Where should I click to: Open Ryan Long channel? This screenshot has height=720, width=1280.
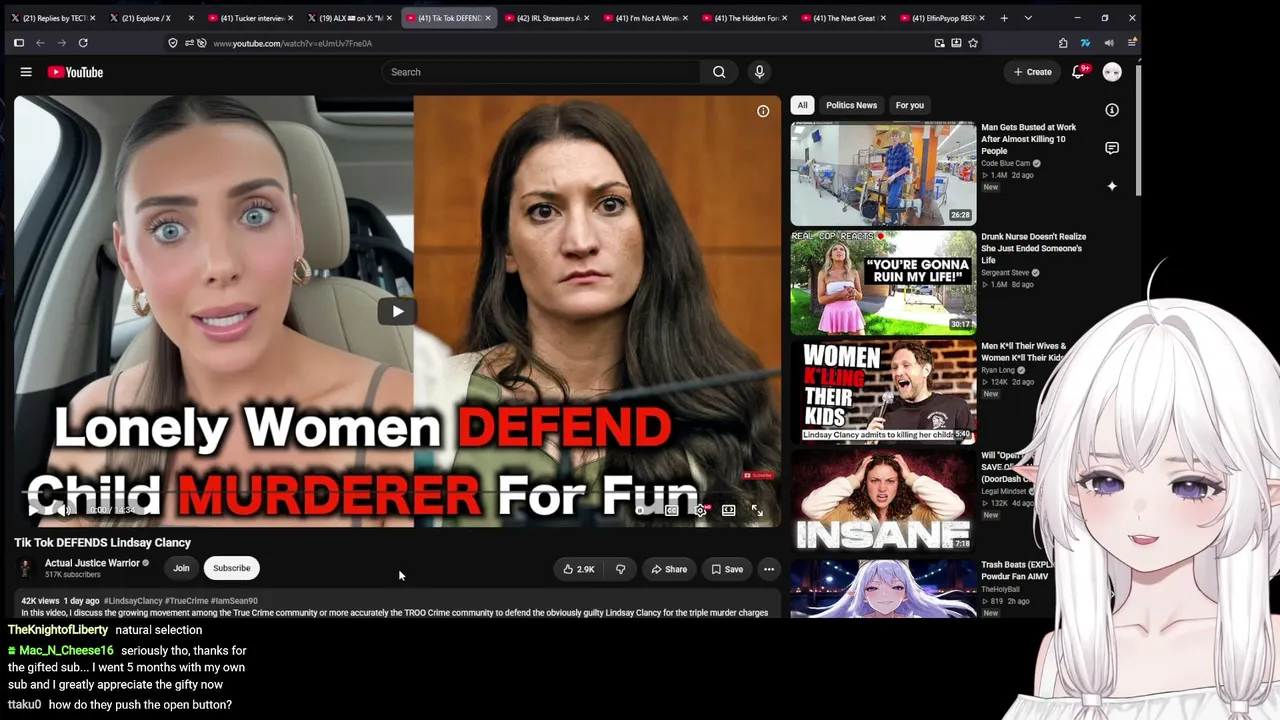(x=999, y=370)
